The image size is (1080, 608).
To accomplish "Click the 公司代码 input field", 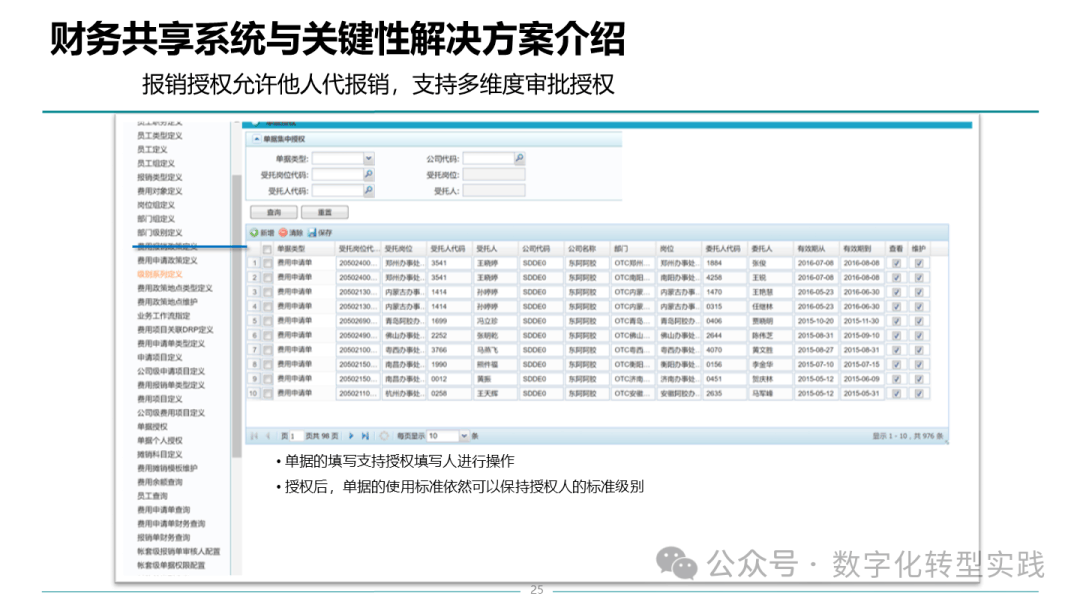I will (488, 158).
